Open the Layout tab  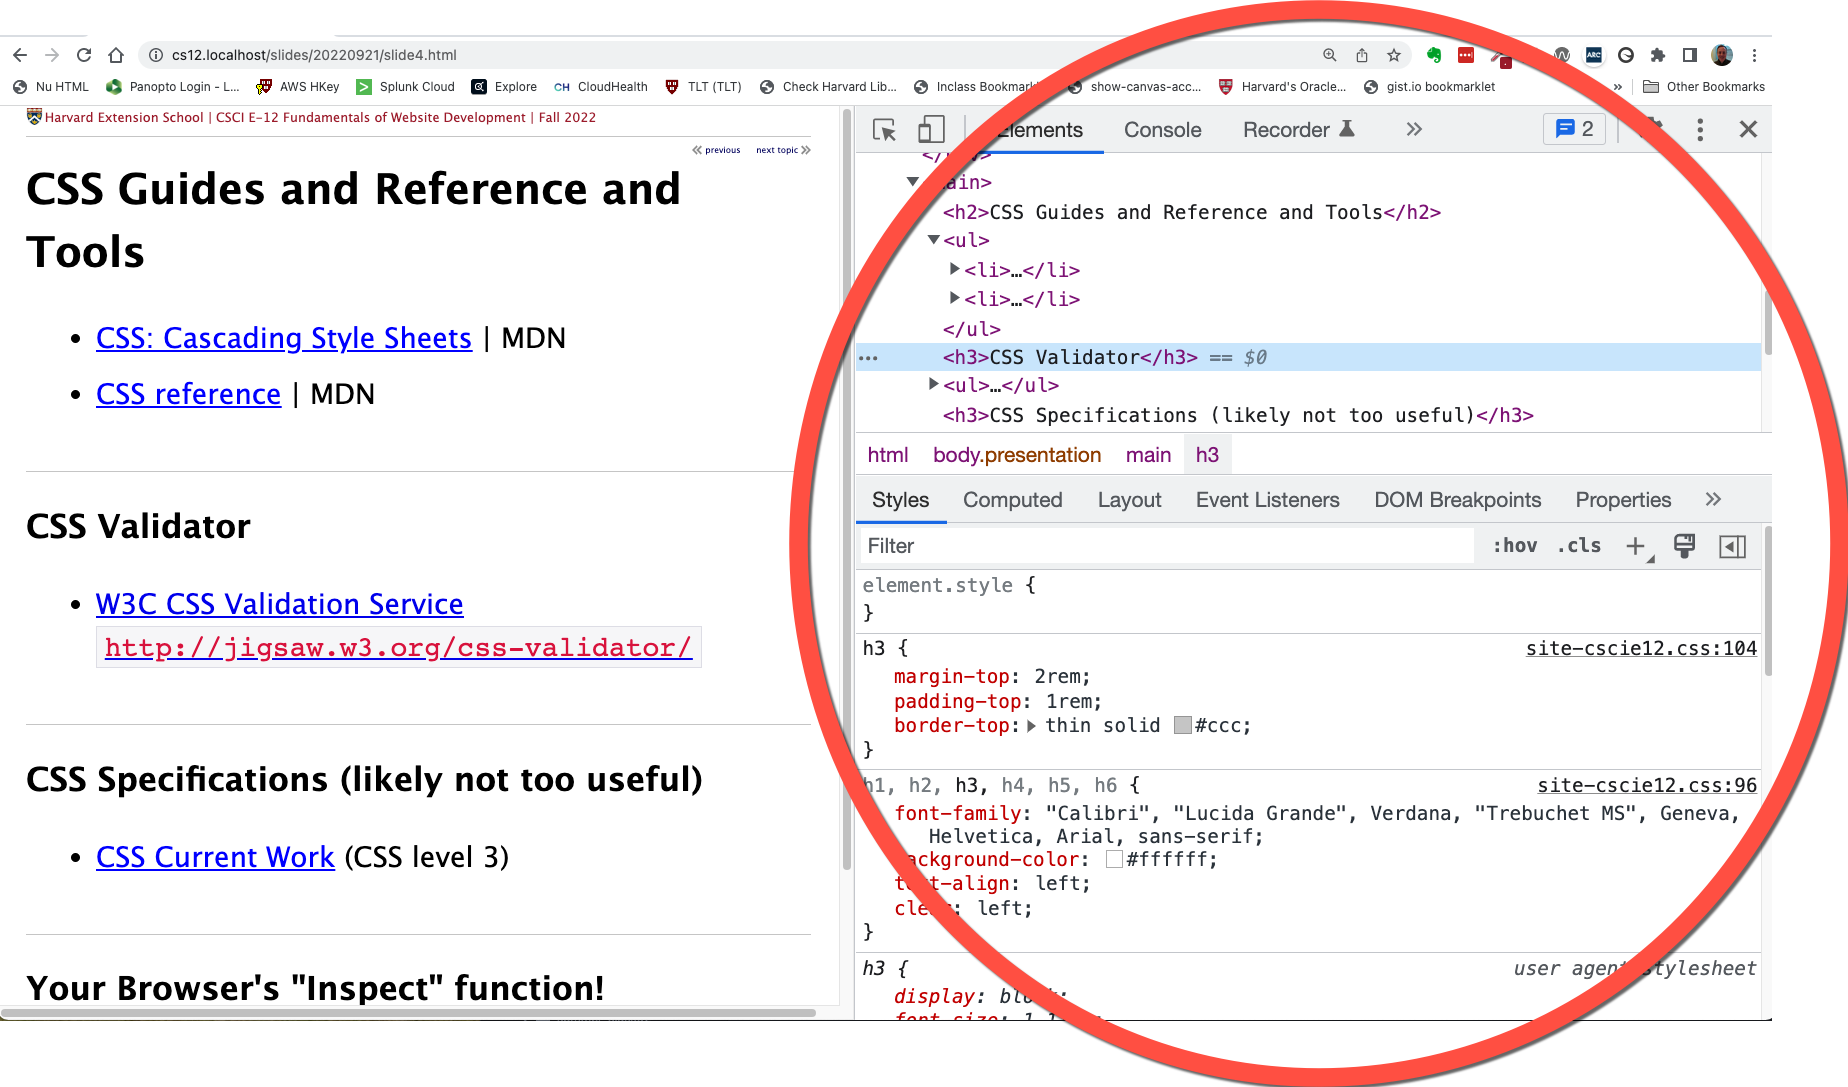[1129, 500]
